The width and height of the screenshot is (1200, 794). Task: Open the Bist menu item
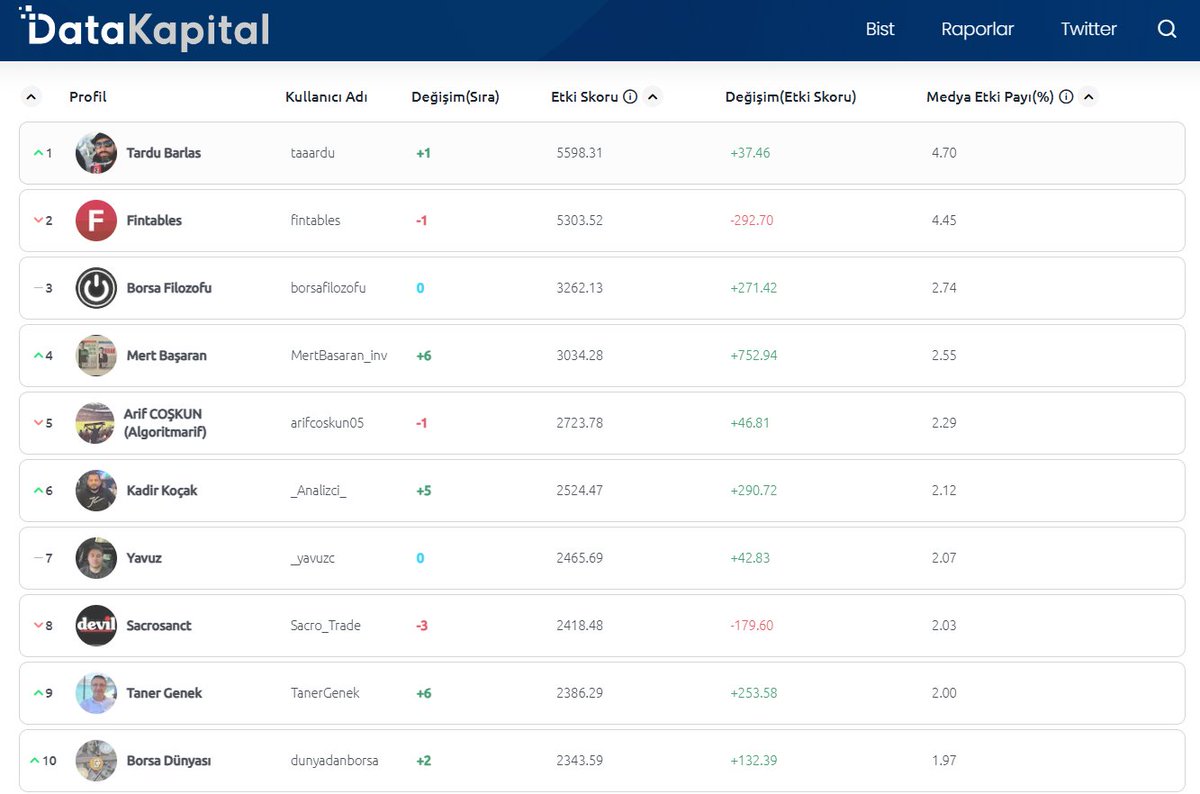pyautogui.click(x=880, y=29)
